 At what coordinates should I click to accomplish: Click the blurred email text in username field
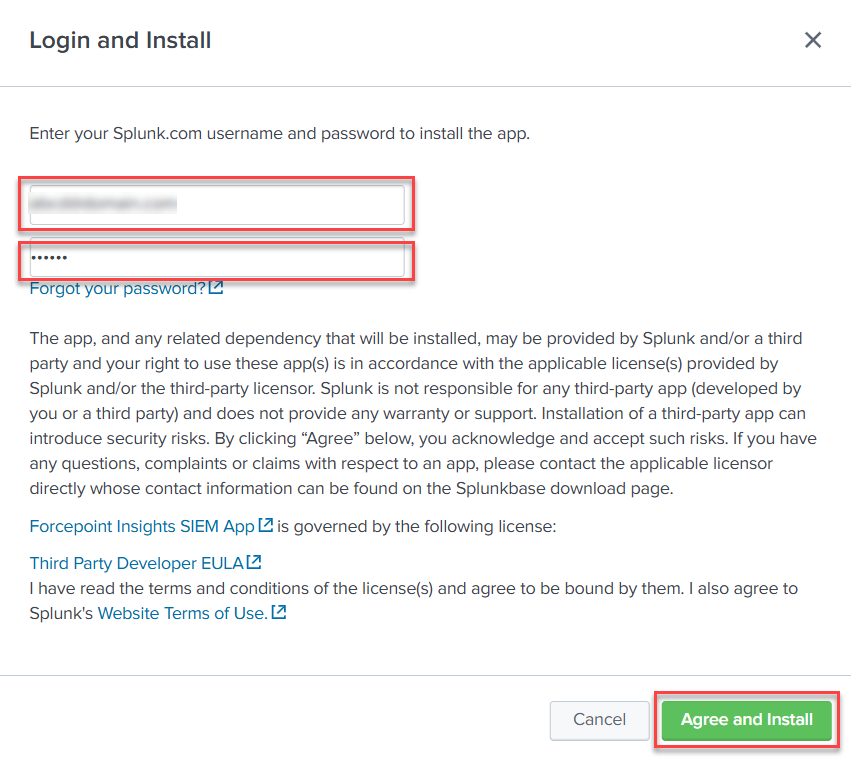tap(104, 204)
